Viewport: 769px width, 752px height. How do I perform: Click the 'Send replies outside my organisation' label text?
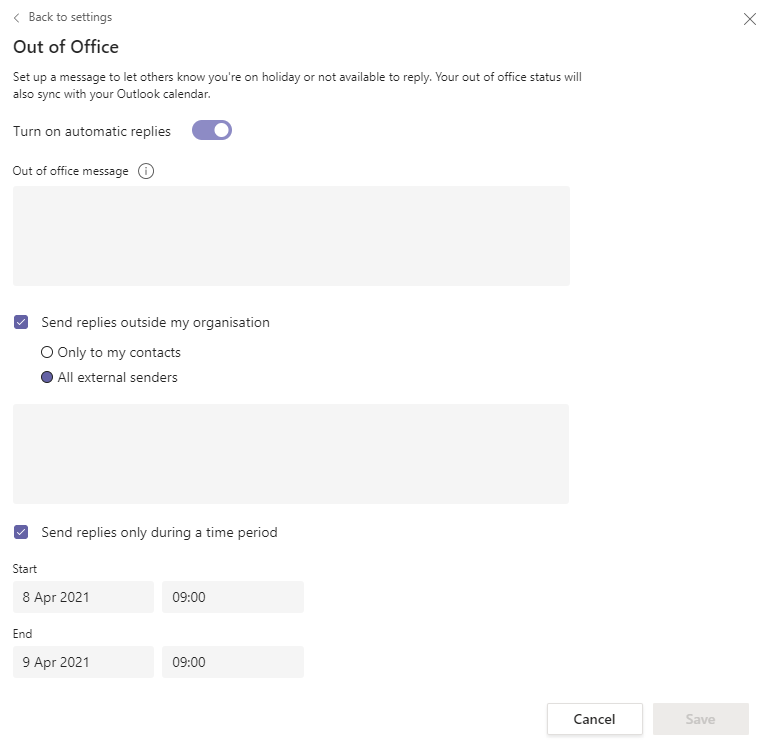(x=155, y=322)
